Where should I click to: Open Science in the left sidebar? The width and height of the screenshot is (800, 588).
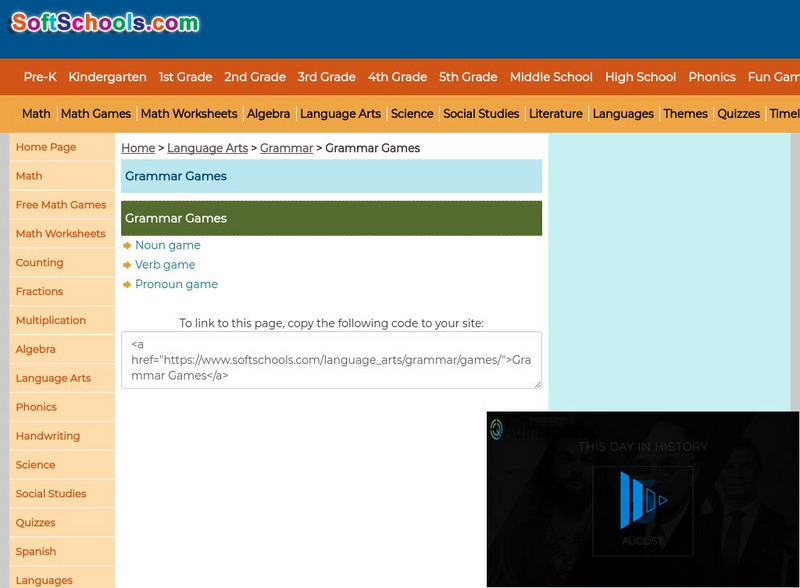tap(62, 464)
